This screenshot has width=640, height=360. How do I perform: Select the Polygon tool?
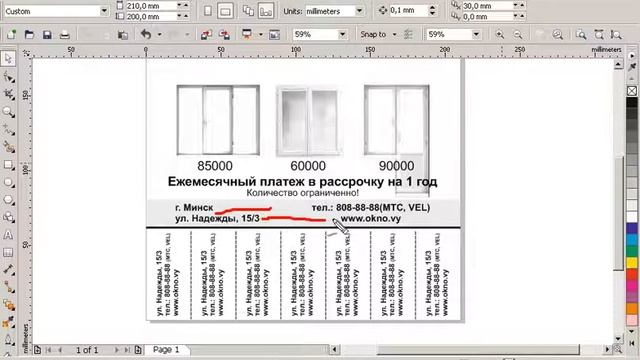pyautogui.click(x=8, y=200)
